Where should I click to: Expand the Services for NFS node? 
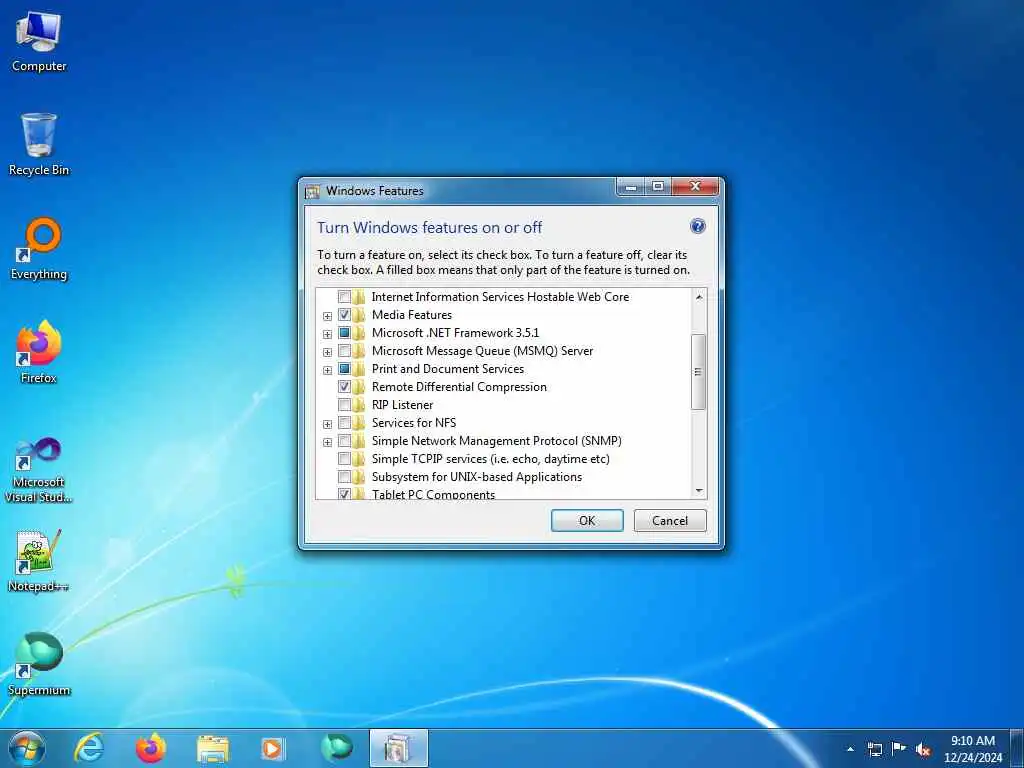[x=327, y=424]
